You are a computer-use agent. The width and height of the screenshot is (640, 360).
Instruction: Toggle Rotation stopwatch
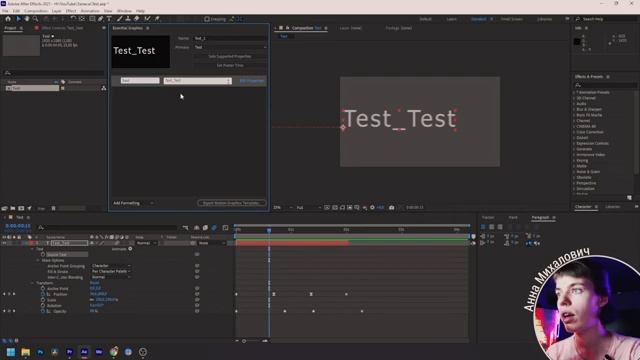43,305
